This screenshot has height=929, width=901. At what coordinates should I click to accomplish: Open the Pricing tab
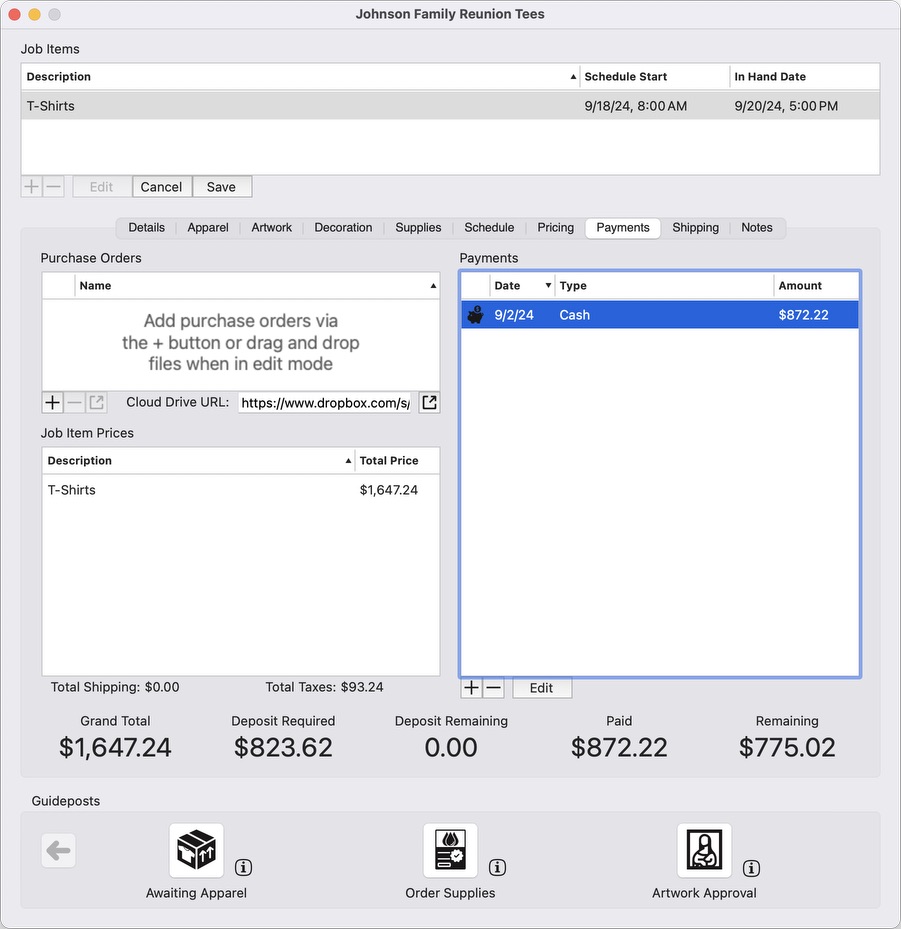pos(555,228)
